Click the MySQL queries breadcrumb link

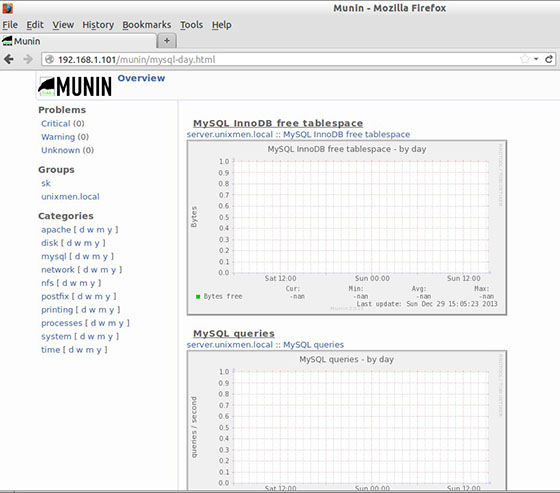coord(314,345)
